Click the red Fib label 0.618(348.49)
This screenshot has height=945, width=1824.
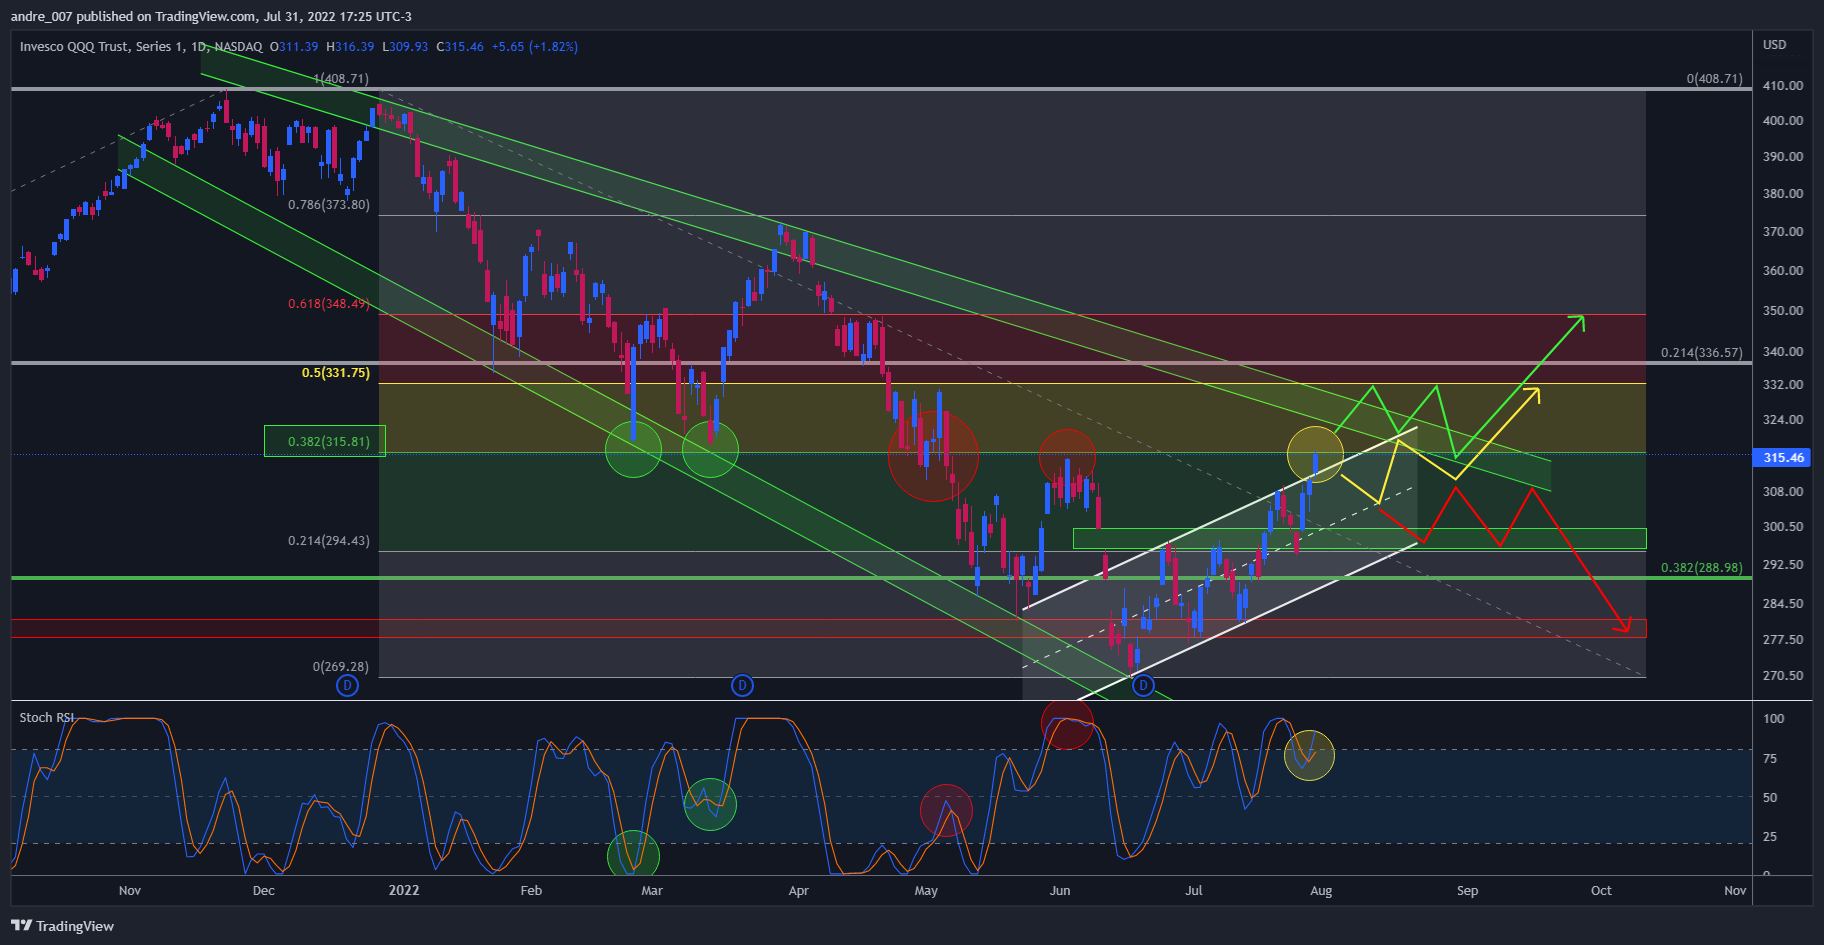329,304
